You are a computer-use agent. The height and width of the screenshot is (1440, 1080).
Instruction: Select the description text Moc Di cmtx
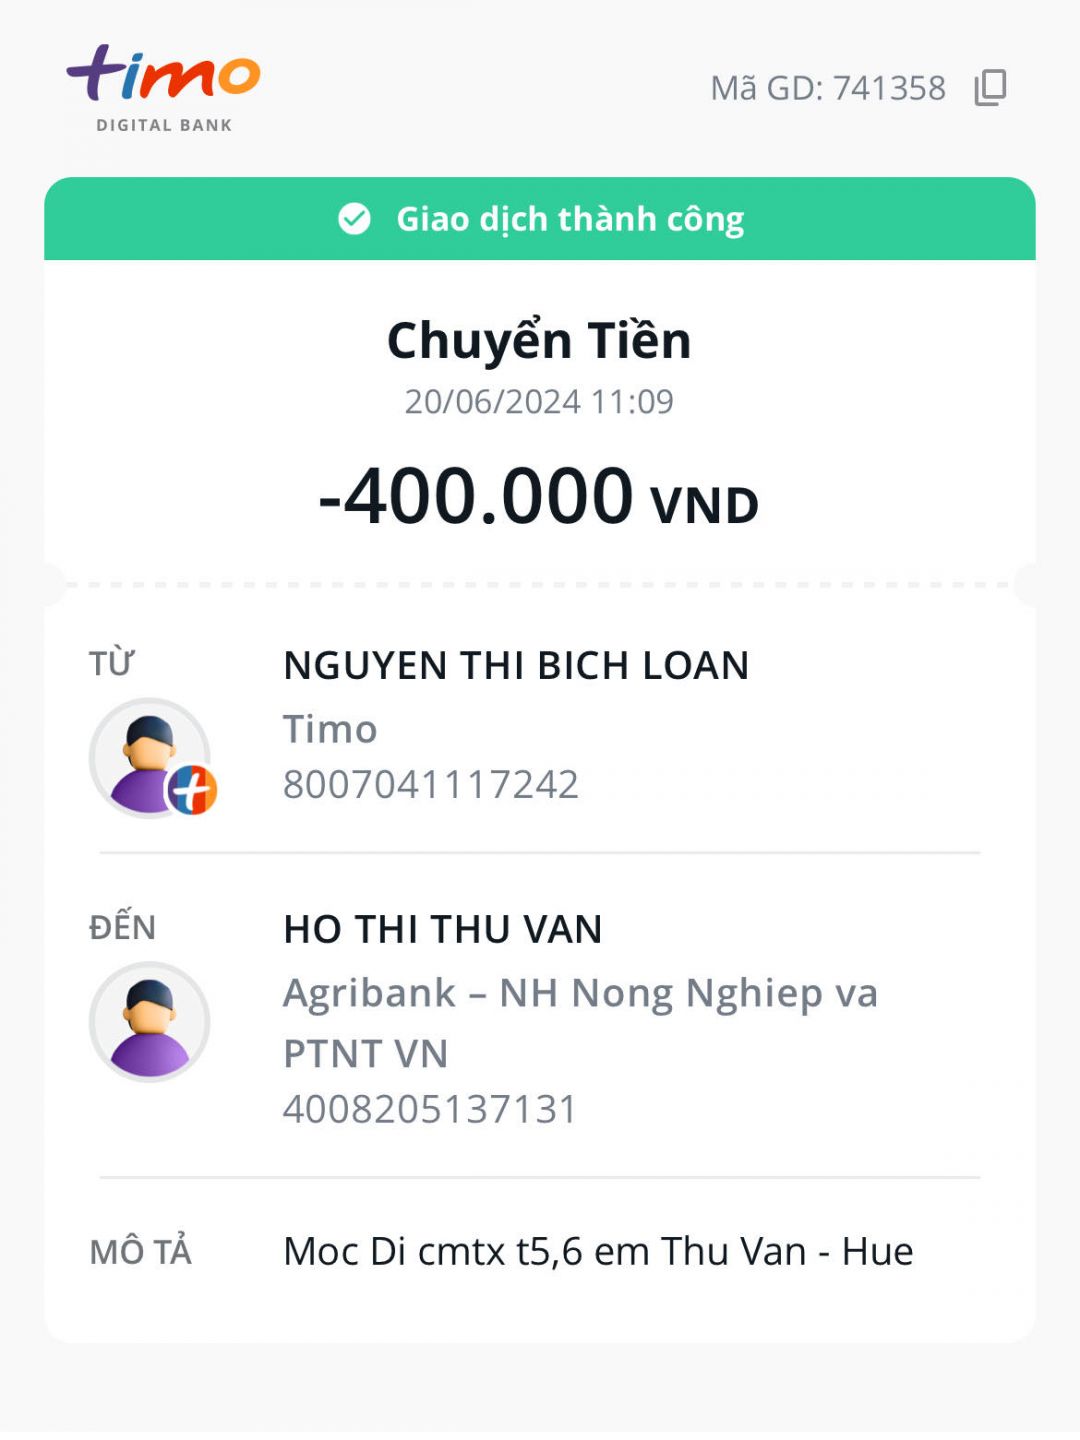tap(598, 1252)
